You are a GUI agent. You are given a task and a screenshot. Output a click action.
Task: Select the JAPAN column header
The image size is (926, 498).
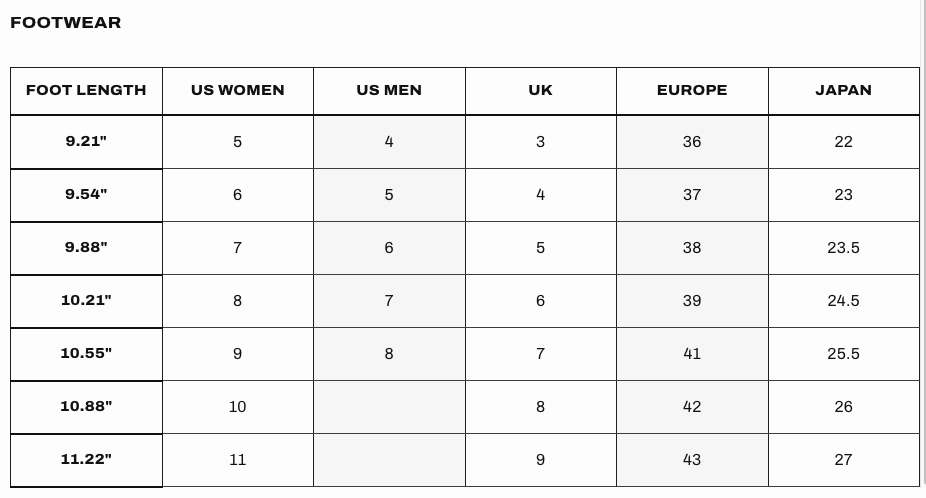[843, 90]
